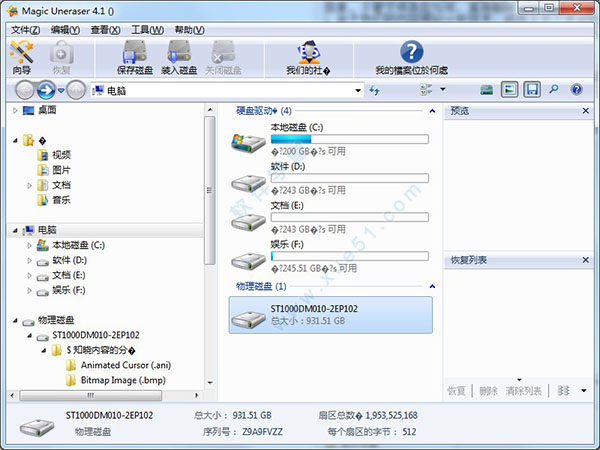Select 文档 (E:) drive icon in main pane
Image resolution: width=600 pixels, height=450 pixels.
pos(248,222)
